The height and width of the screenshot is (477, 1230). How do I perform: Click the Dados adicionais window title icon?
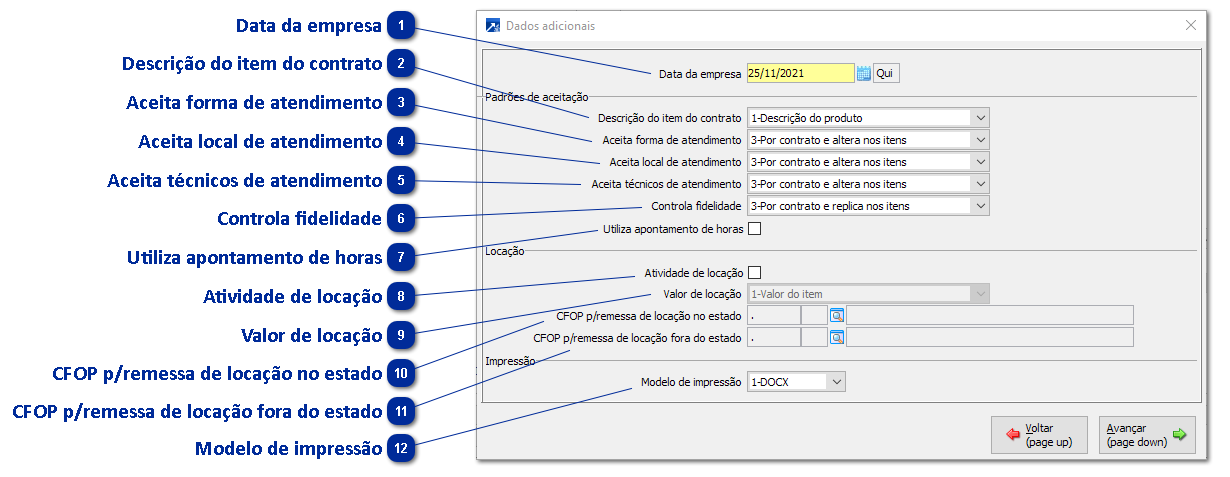click(x=492, y=26)
